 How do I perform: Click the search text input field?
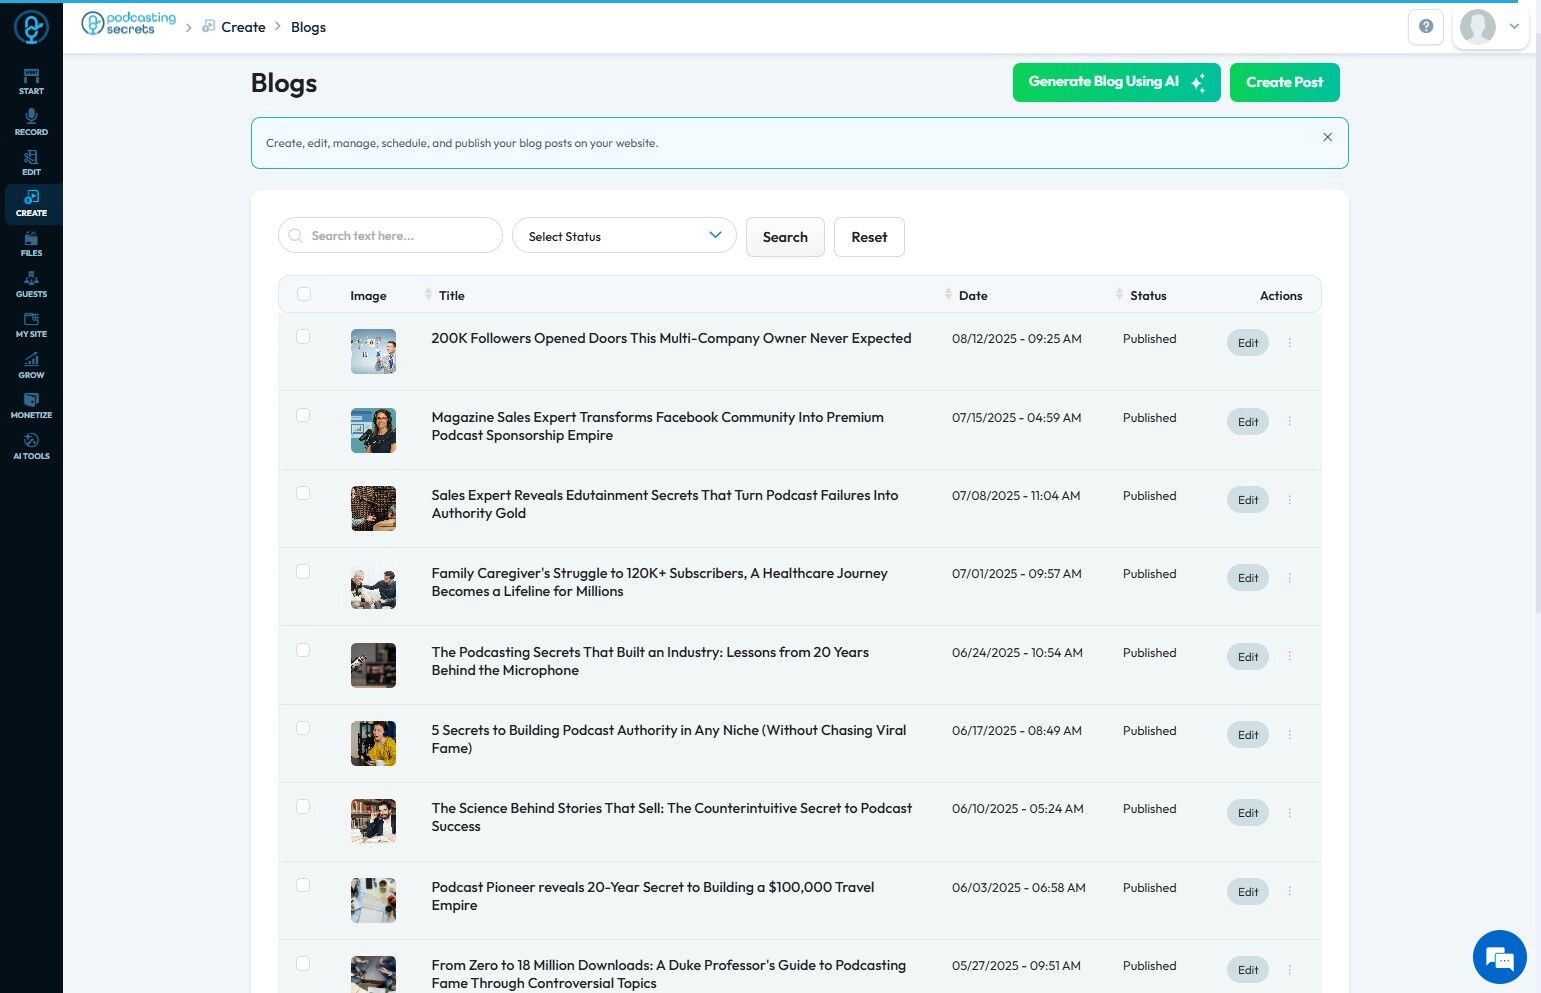point(398,236)
